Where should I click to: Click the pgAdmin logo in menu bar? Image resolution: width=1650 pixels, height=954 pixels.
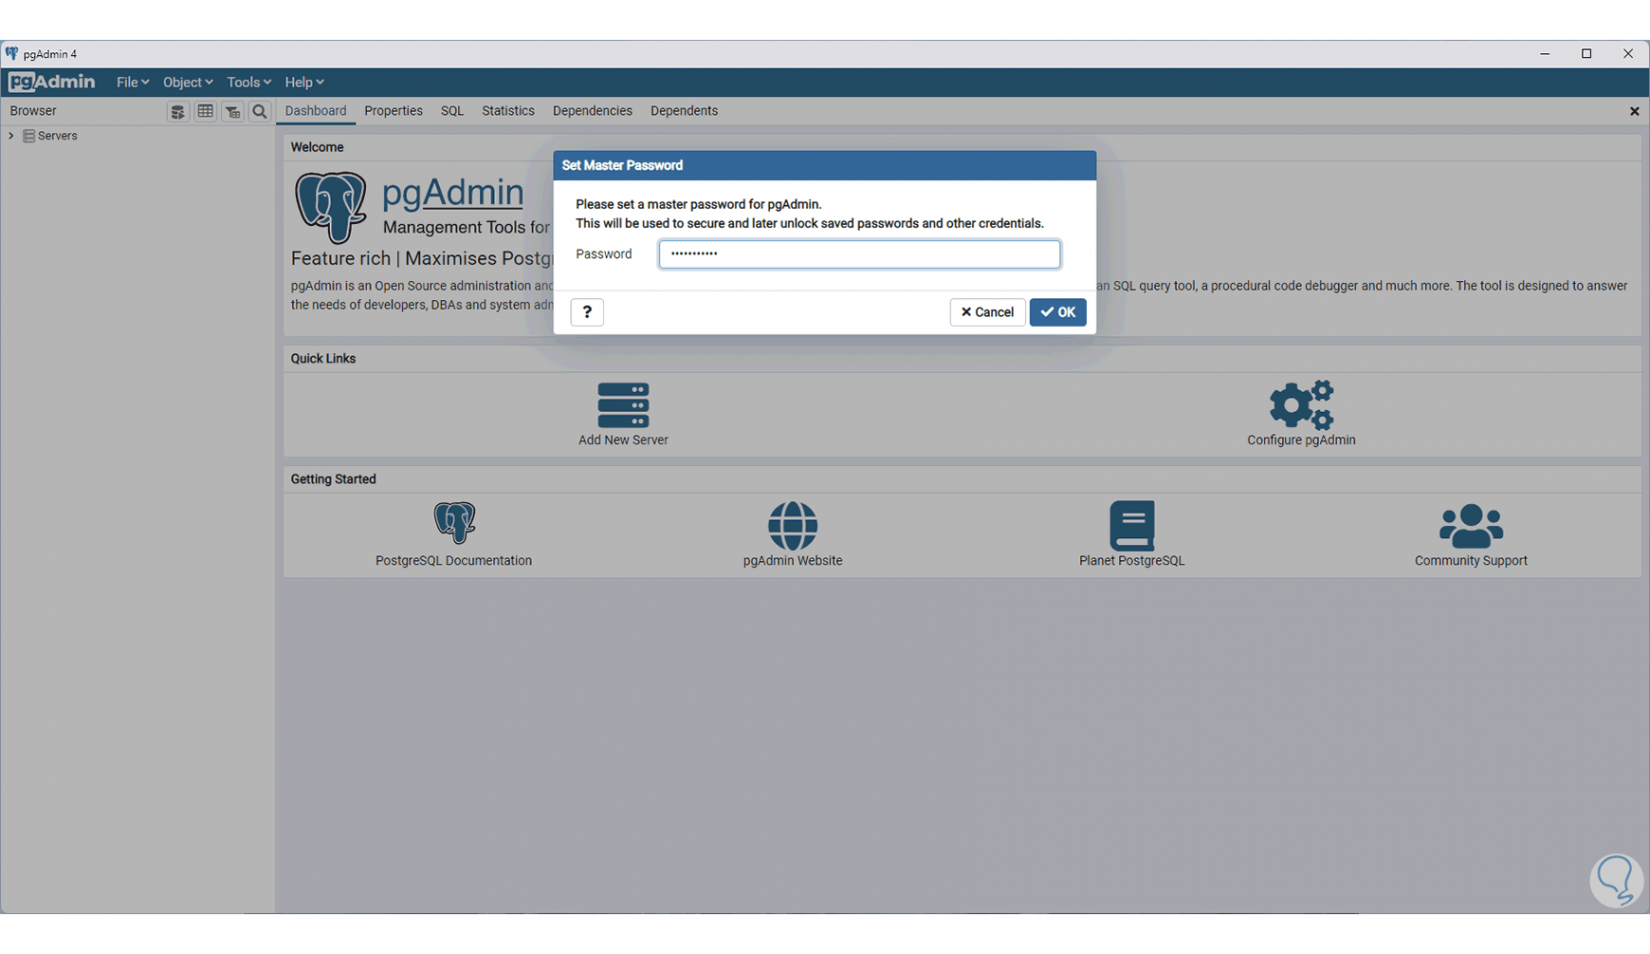tap(51, 82)
